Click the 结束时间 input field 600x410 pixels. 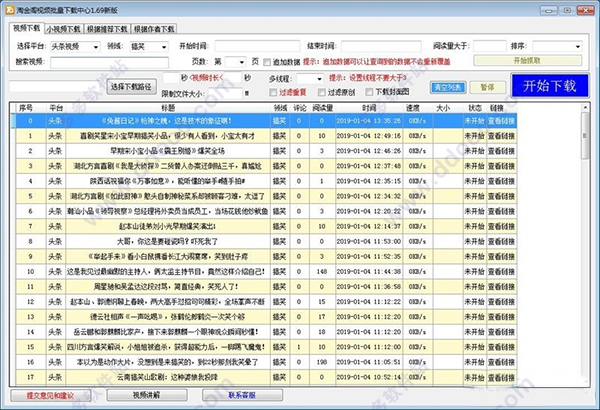click(x=381, y=46)
